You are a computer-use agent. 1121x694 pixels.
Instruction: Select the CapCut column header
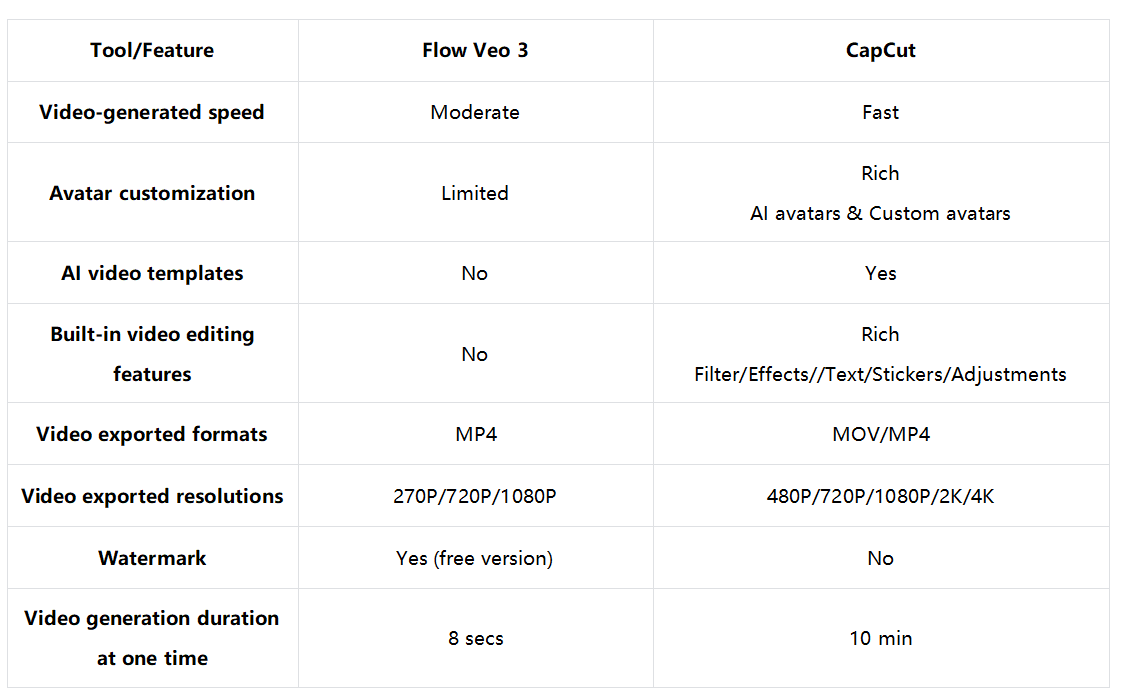point(881,51)
